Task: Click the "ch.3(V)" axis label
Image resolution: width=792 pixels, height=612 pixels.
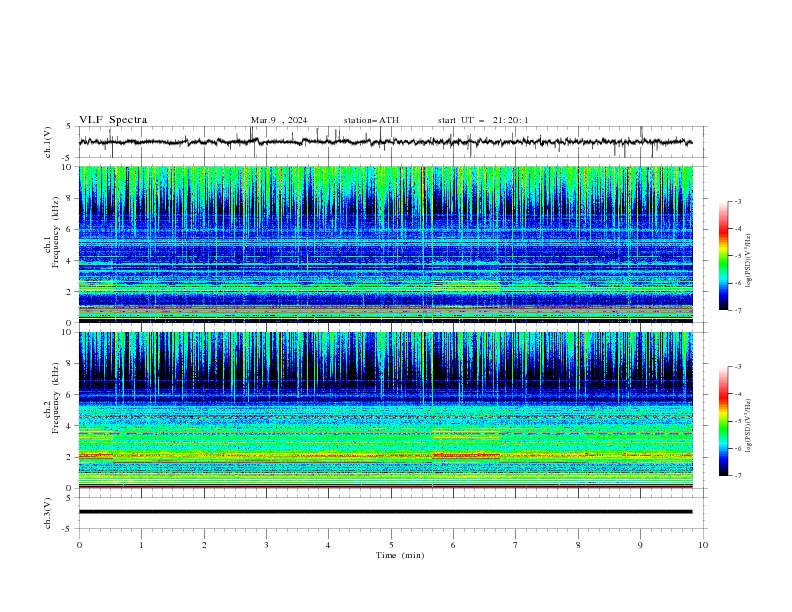Action: tap(48, 513)
